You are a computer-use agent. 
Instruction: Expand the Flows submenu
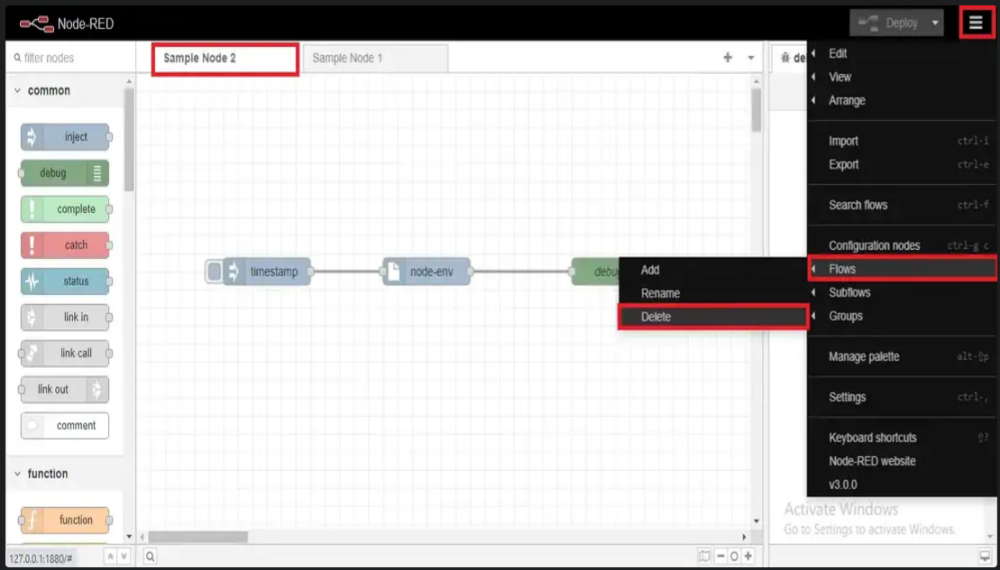[902, 269]
